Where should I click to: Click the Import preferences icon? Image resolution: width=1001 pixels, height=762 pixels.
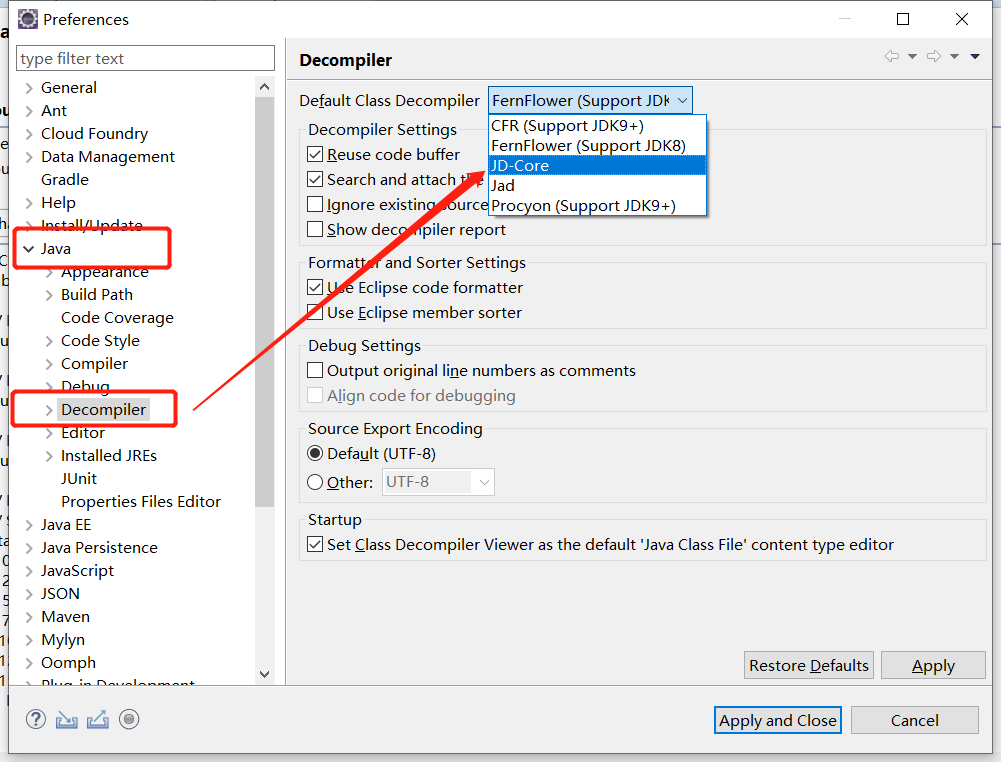(66, 720)
